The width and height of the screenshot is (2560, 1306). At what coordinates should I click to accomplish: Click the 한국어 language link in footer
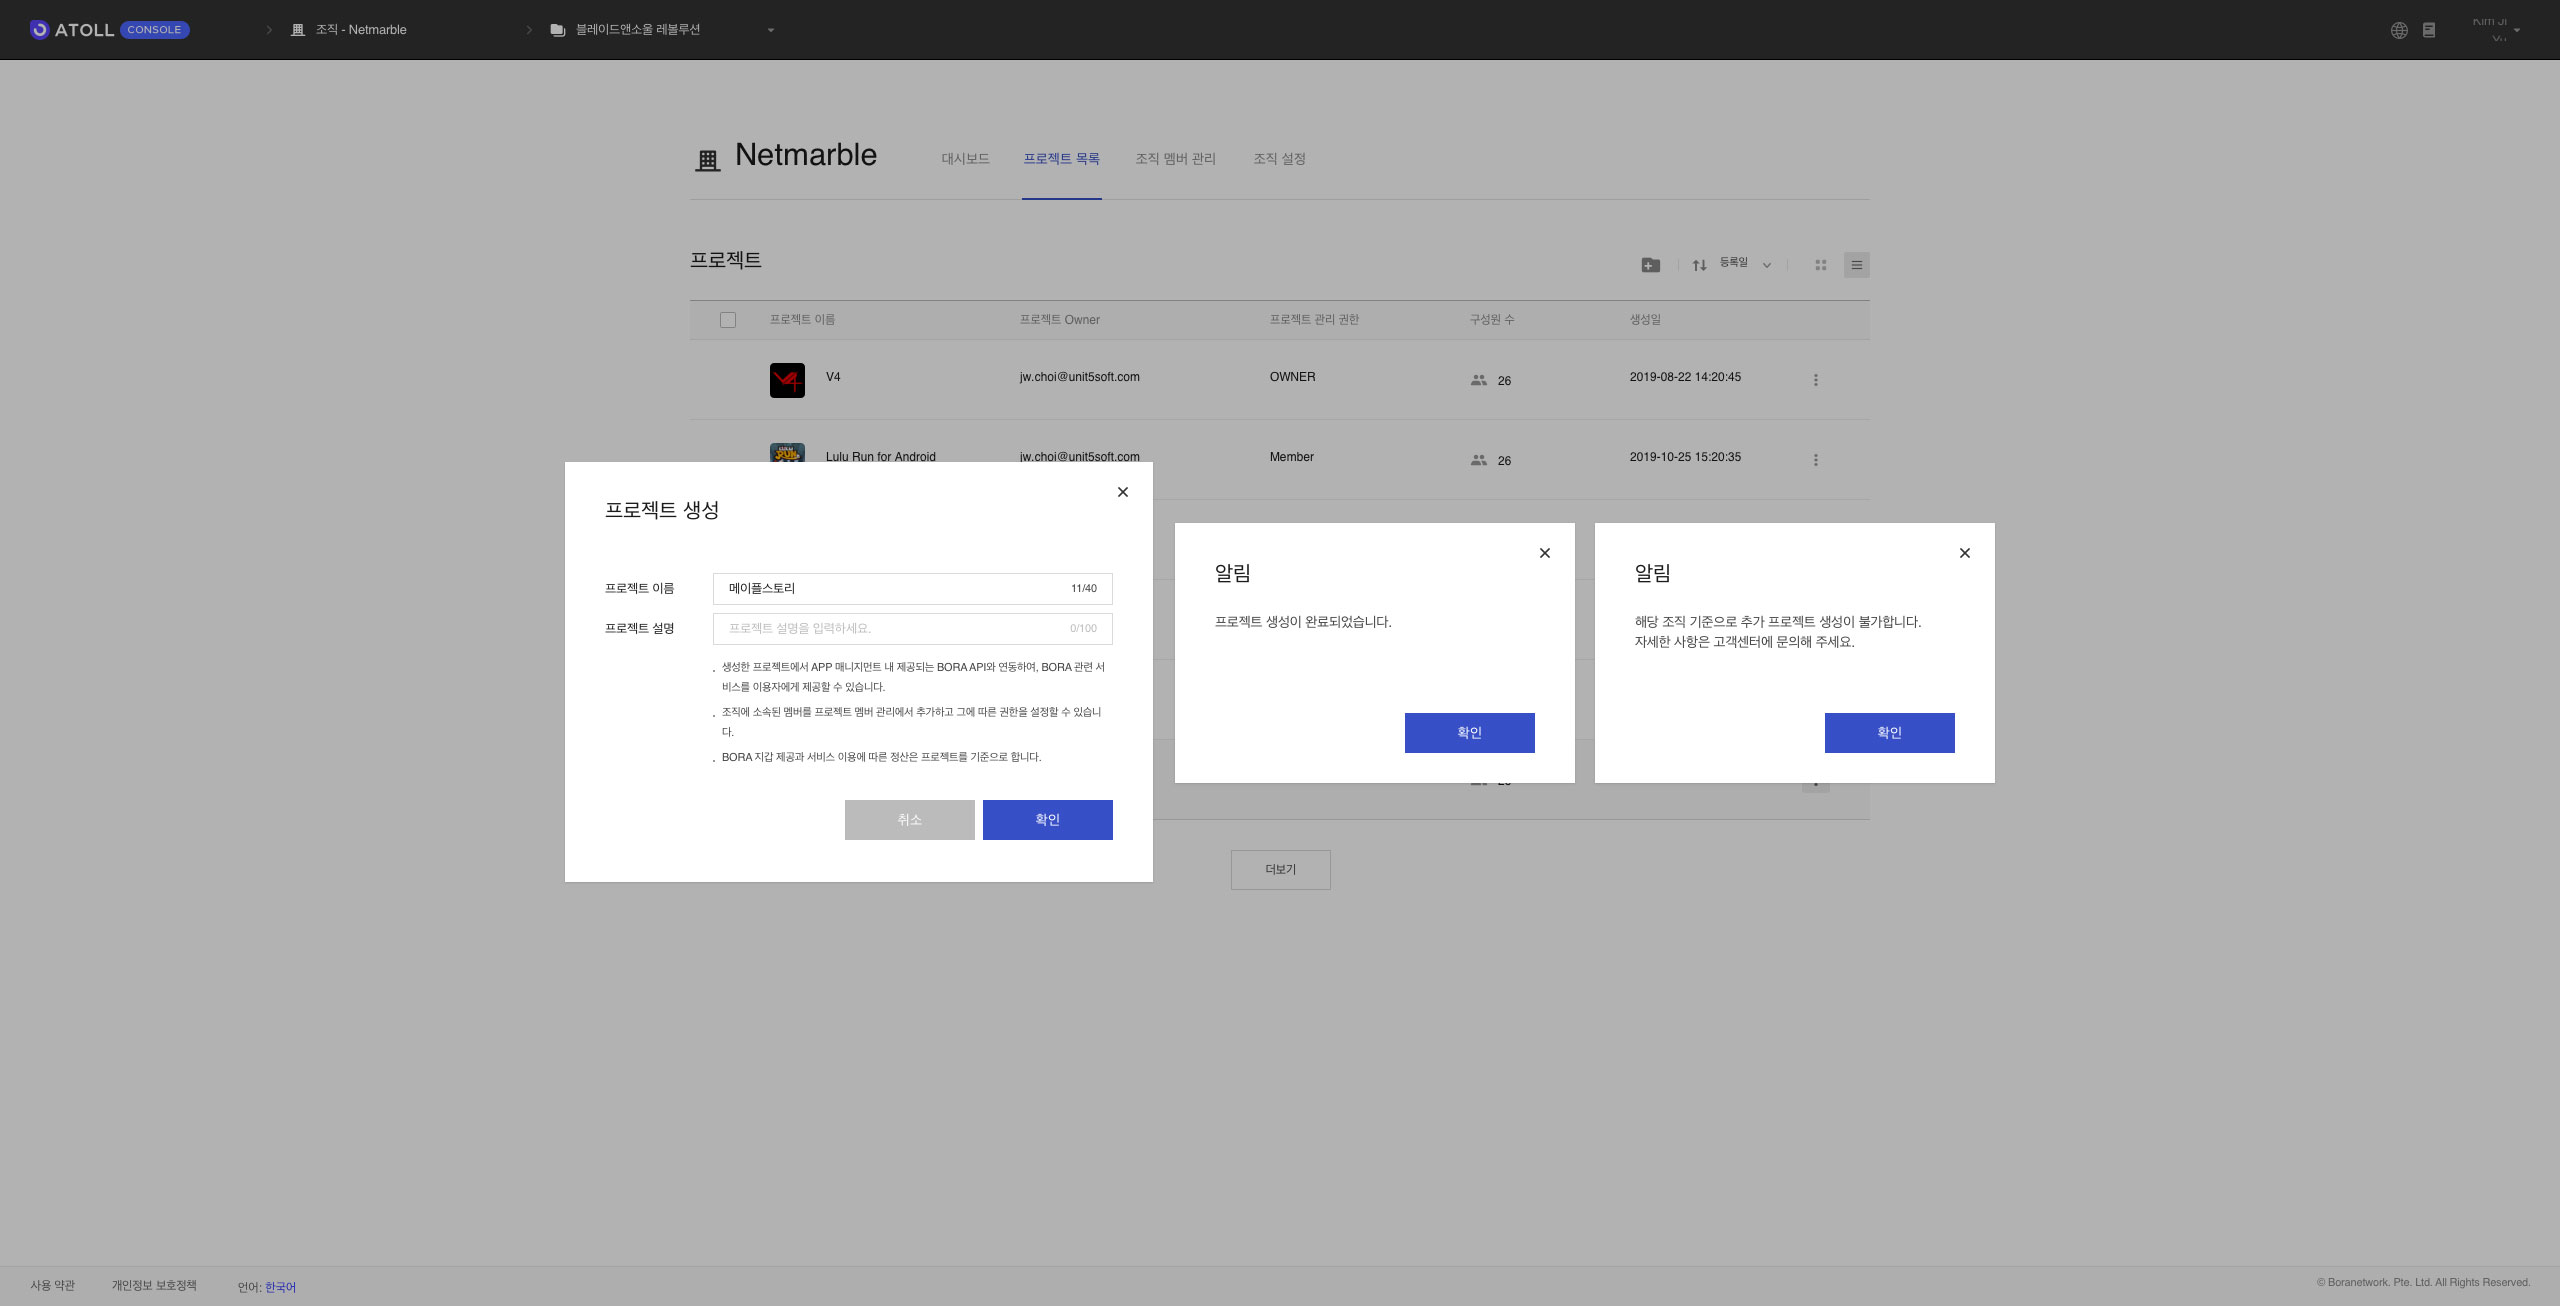click(x=280, y=1287)
